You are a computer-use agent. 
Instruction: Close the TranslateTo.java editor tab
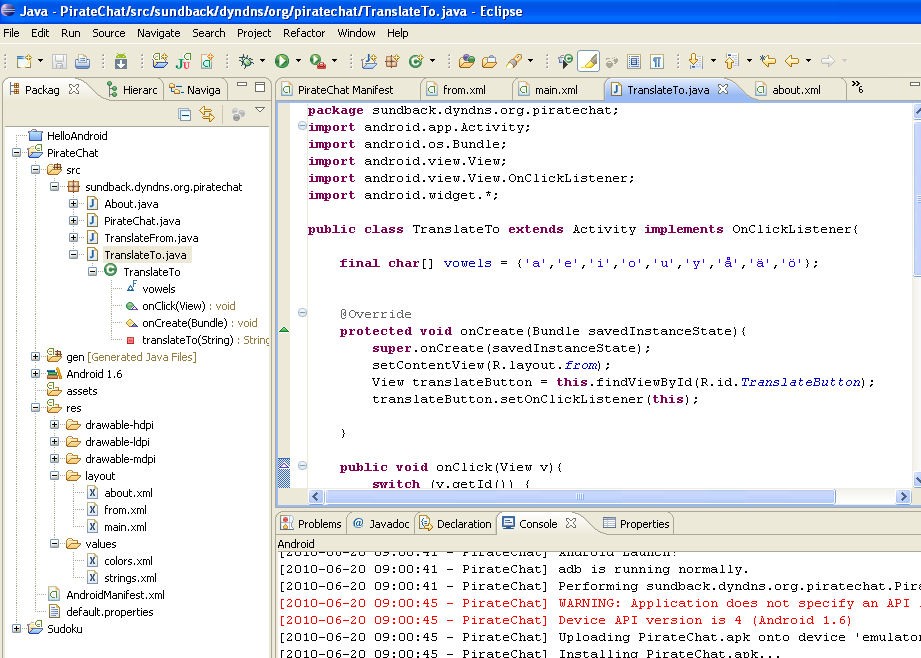724,89
